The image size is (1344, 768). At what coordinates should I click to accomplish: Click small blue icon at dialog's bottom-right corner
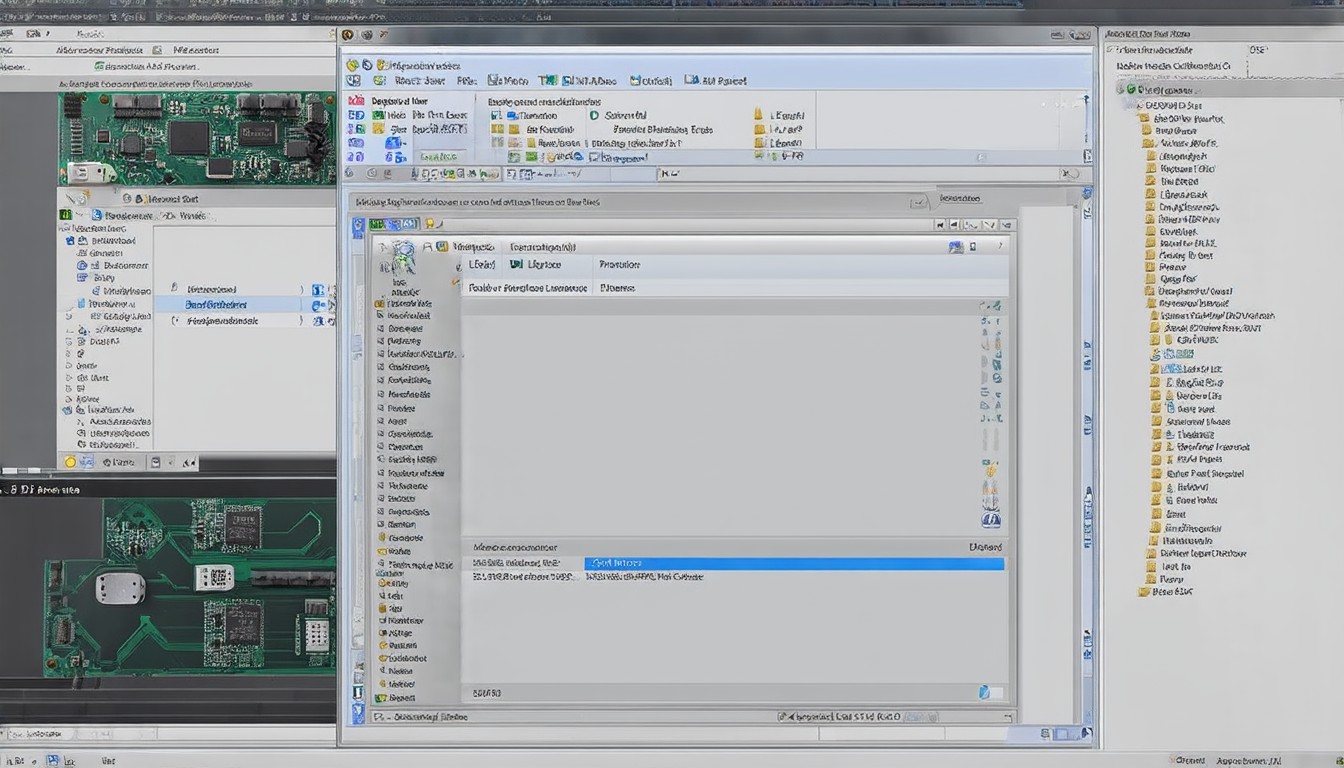click(984, 692)
